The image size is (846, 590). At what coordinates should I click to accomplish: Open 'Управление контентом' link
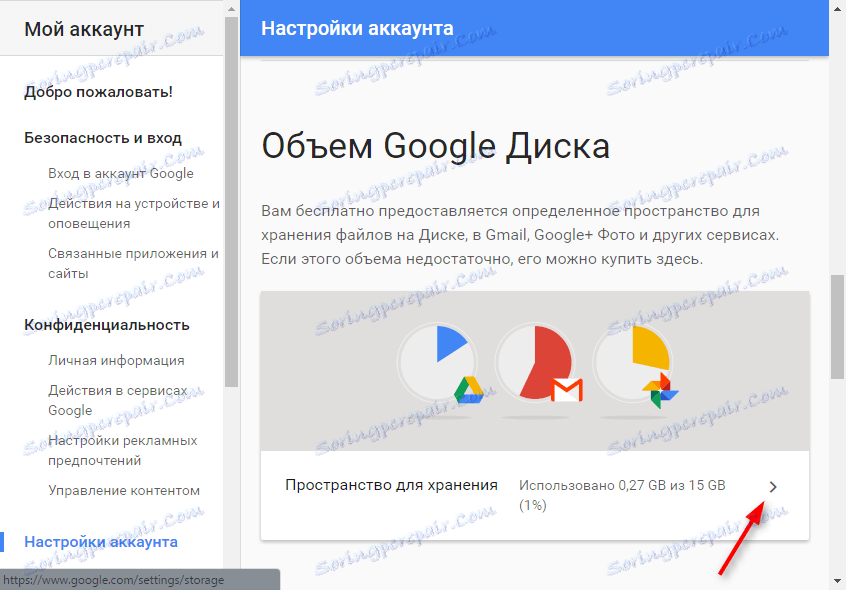coord(124,490)
